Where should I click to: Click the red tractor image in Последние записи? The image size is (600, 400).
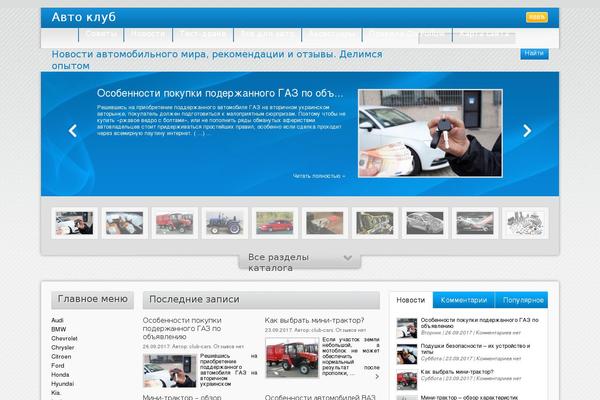tap(292, 358)
